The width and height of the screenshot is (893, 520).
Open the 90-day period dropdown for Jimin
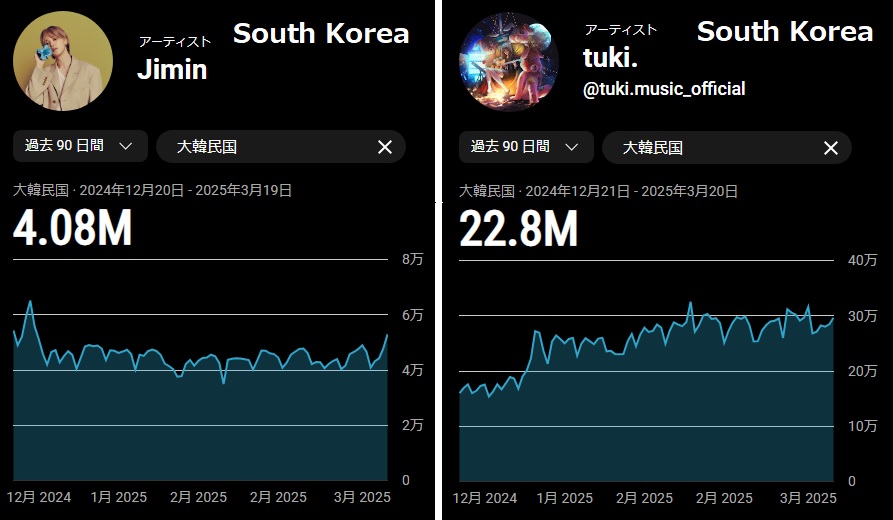coord(80,146)
